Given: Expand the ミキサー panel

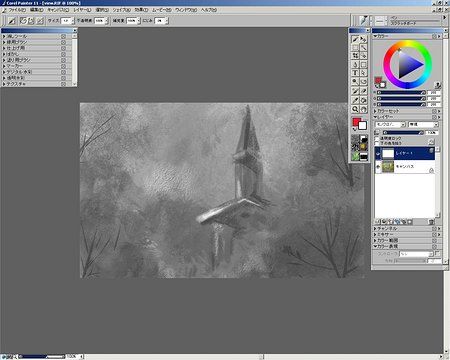Looking at the screenshot, I should [x=375, y=235].
